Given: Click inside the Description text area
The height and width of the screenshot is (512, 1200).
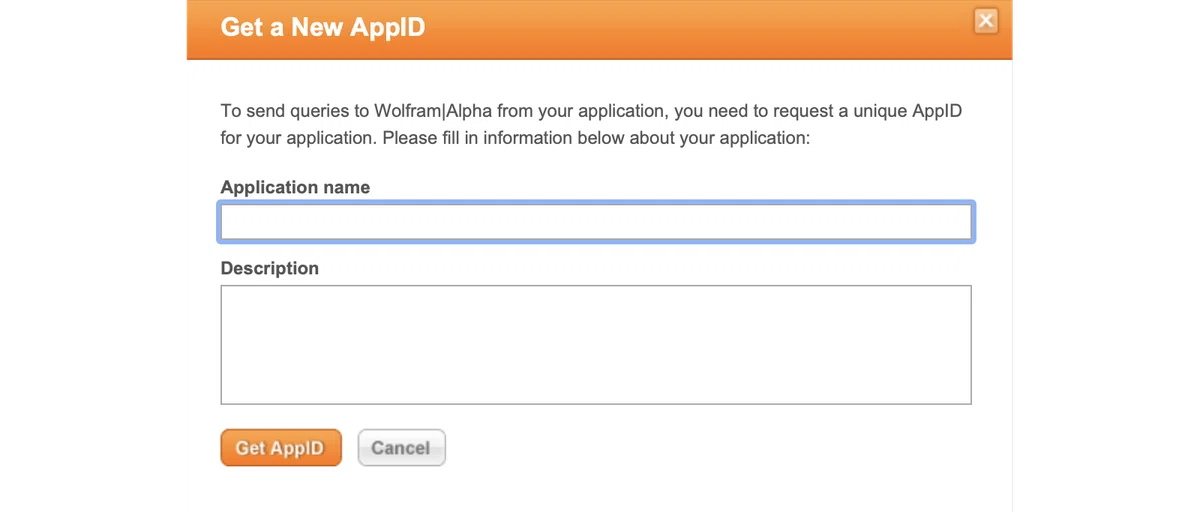Looking at the screenshot, I should pos(596,345).
